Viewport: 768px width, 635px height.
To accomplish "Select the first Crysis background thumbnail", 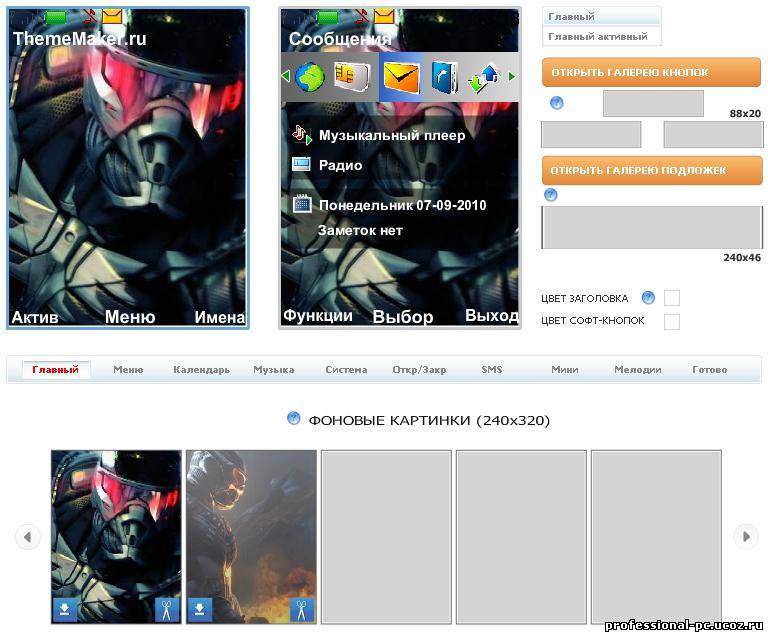I will [116, 537].
